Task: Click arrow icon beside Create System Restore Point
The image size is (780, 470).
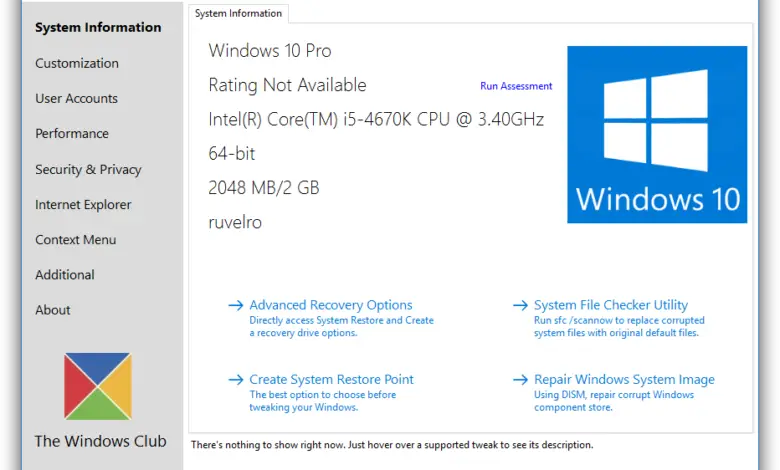Action: click(x=236, y=380)
